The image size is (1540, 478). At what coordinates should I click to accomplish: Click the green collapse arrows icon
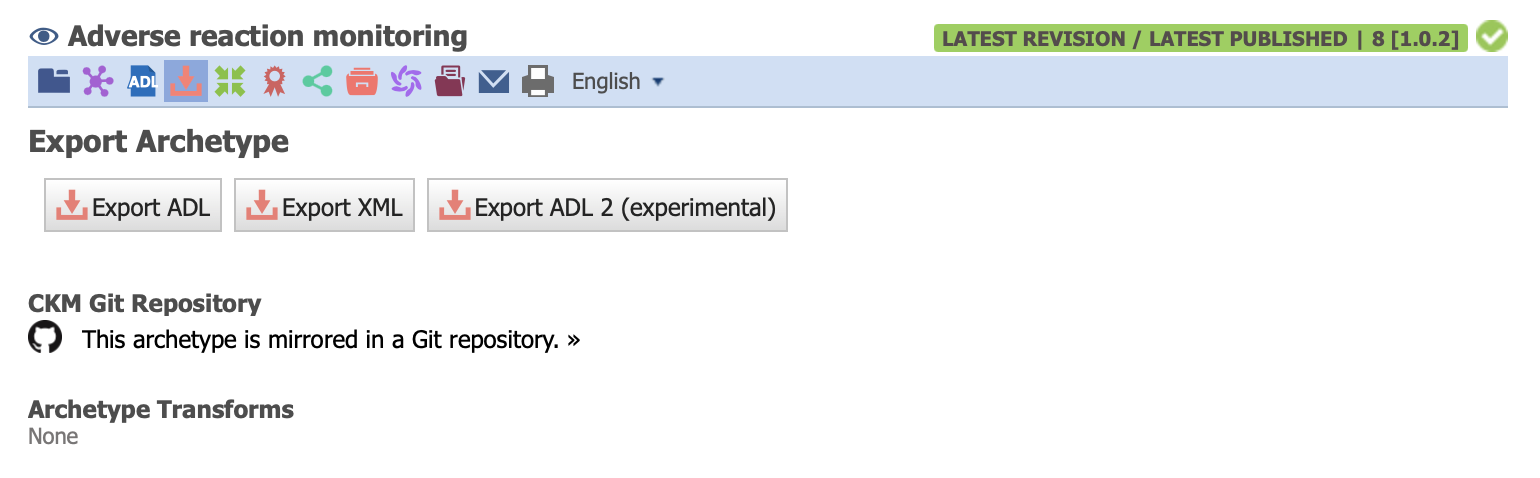click(230, 81)
